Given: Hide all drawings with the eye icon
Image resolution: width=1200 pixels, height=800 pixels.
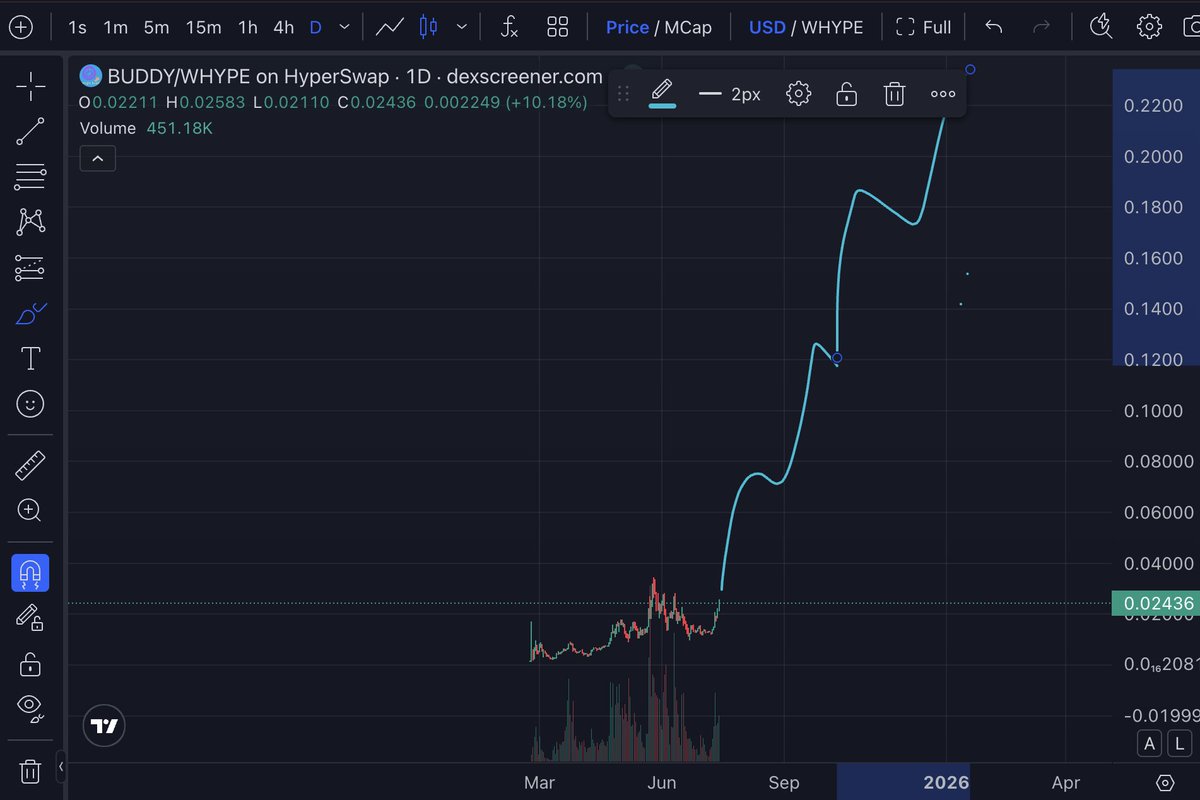Looking at the screenshot, I should (31, 708).
